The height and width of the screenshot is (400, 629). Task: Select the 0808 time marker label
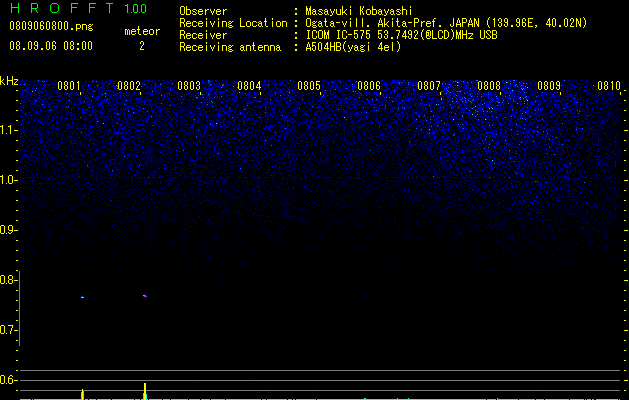[x=489, y=86]
